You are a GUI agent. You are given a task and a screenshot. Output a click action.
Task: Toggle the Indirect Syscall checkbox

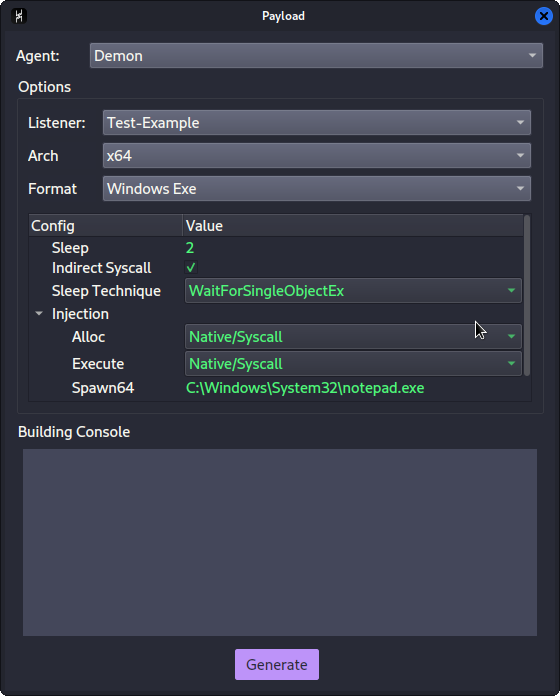pyautogui.click(x=191, y=268)
